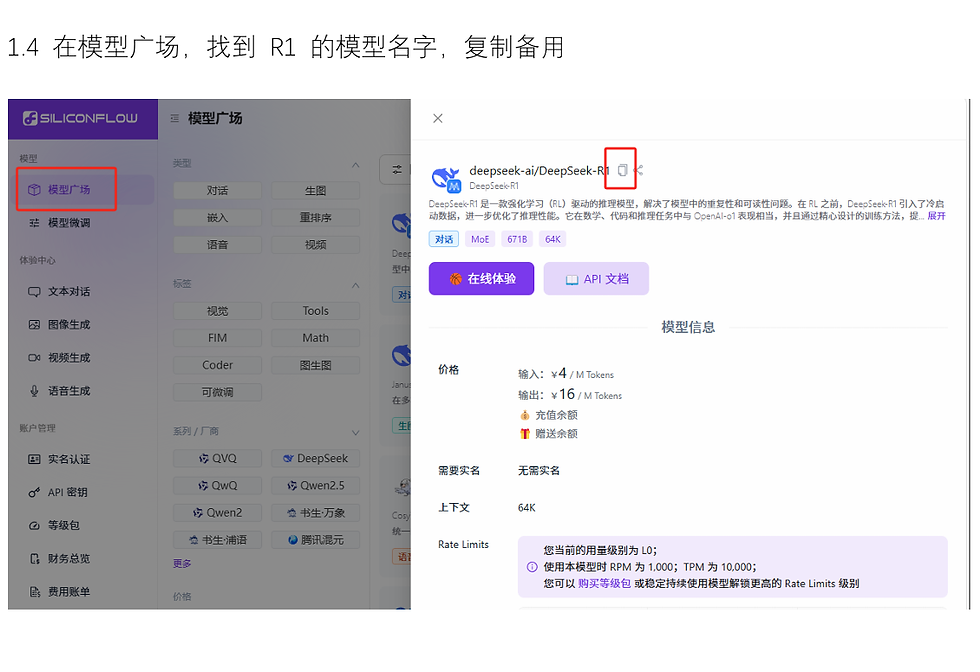Filter by QVQ vendor

[x=218, y=458]
